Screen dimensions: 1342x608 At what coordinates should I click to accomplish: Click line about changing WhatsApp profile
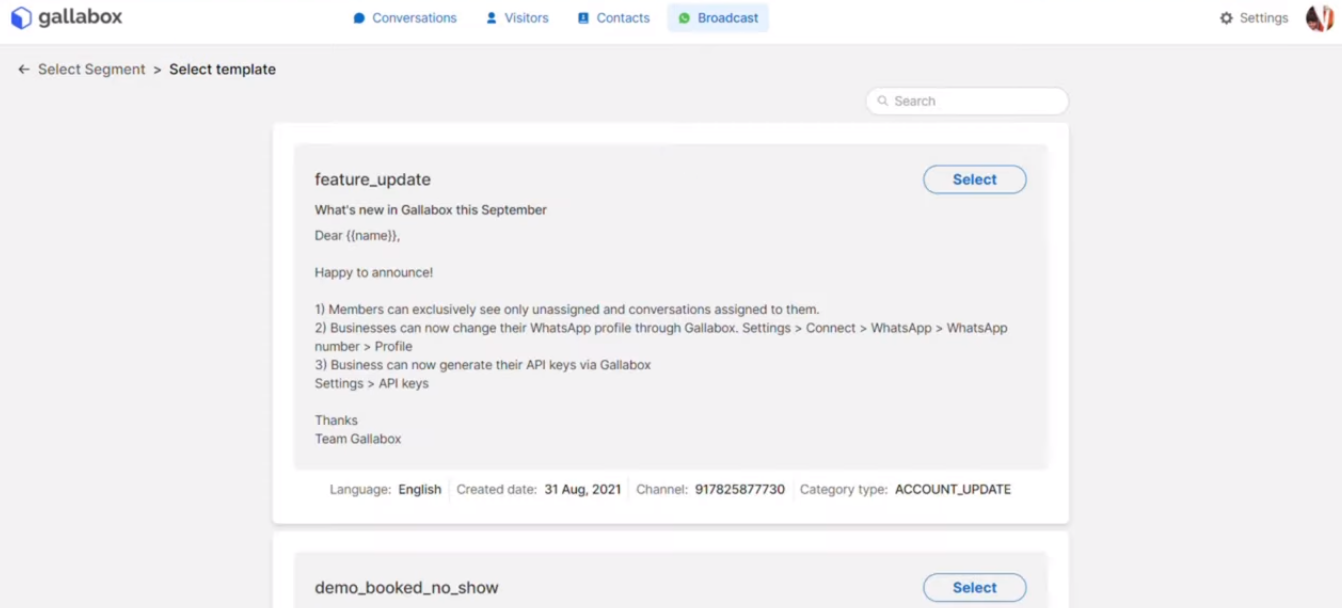(661, 337)
